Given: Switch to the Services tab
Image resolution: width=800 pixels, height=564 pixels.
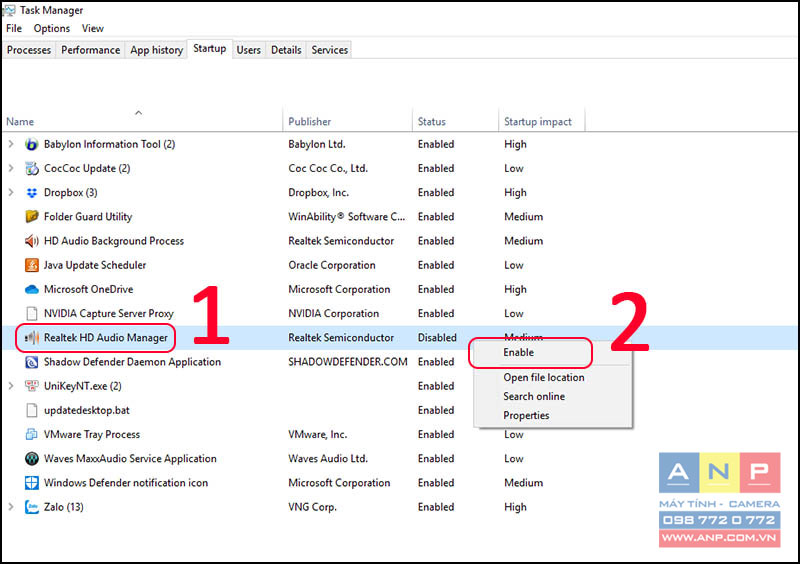Looking at the screenshot, I should (330, 50).
